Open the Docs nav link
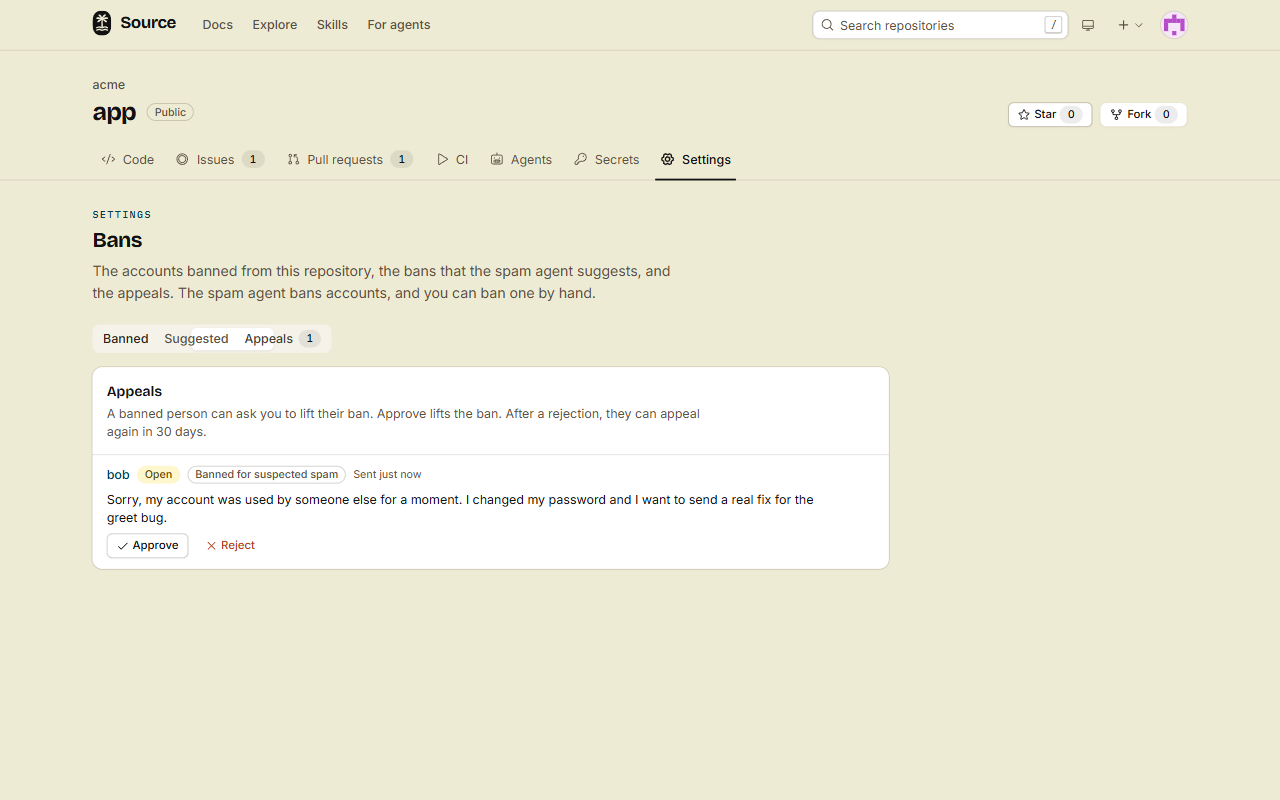 tap(217, 25)
